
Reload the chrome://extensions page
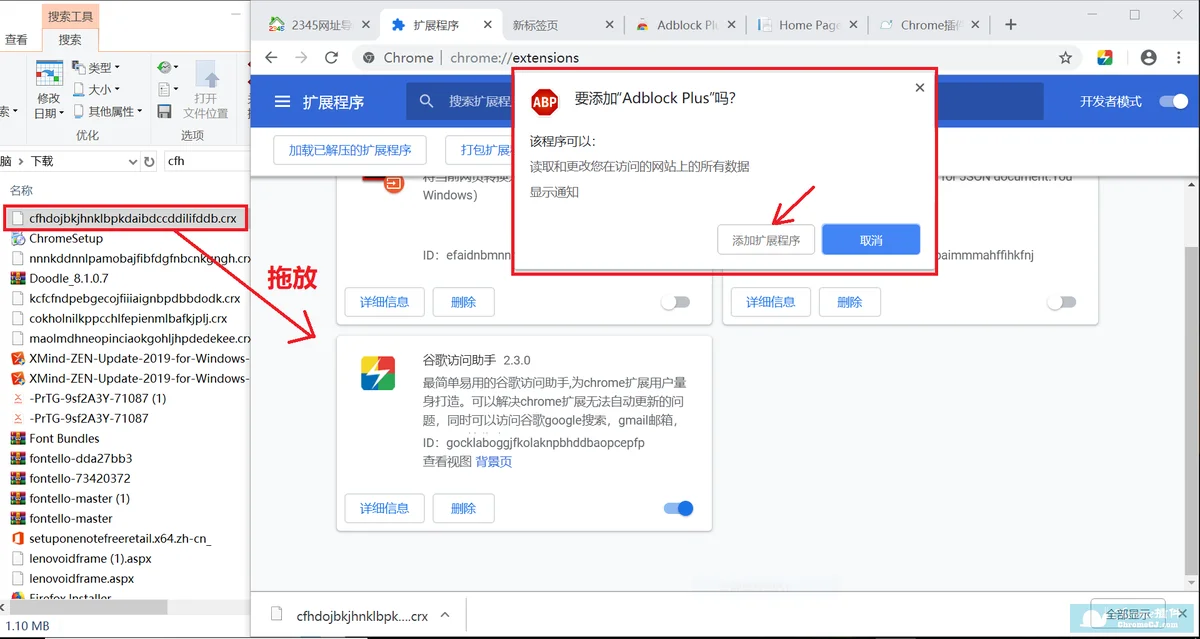[x=332, y=58]
